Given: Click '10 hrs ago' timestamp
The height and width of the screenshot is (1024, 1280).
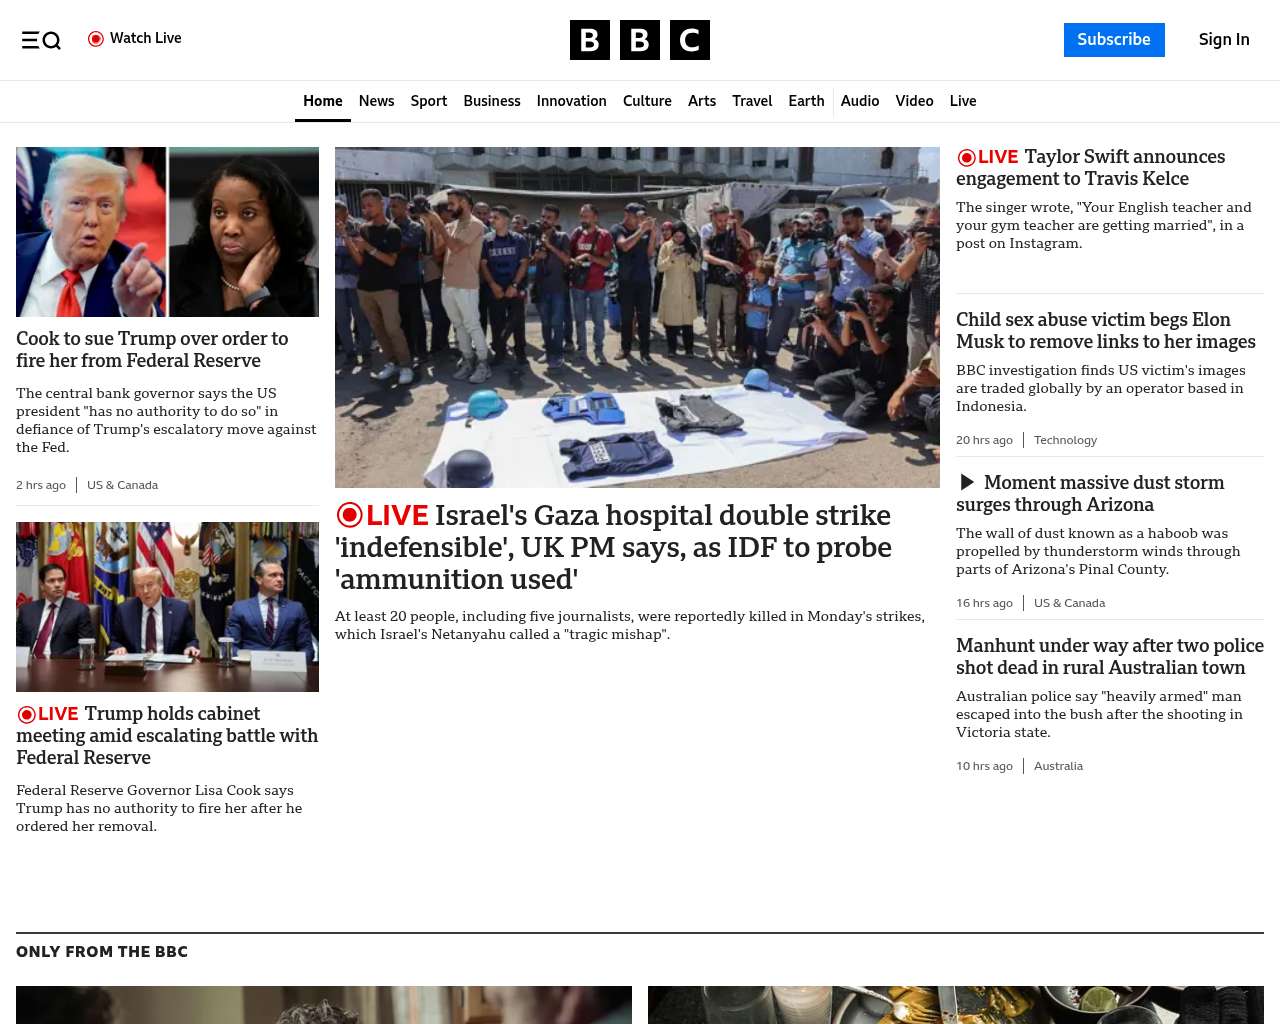Looking at the screenshot, I should pos(984,766).
